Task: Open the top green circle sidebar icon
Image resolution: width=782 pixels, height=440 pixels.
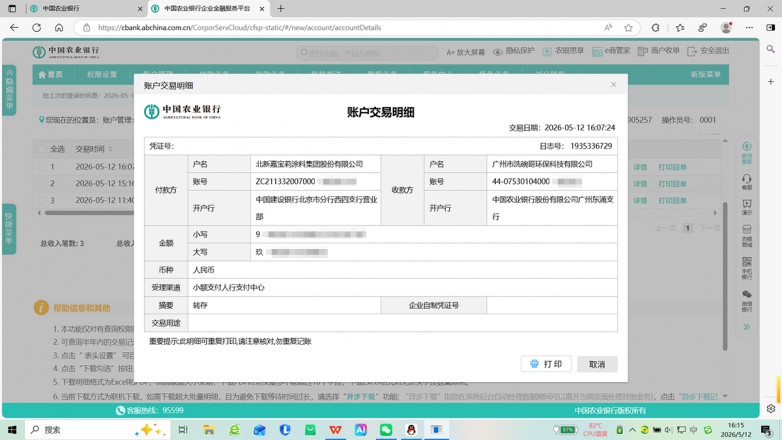Action: [x=747, y=153]
